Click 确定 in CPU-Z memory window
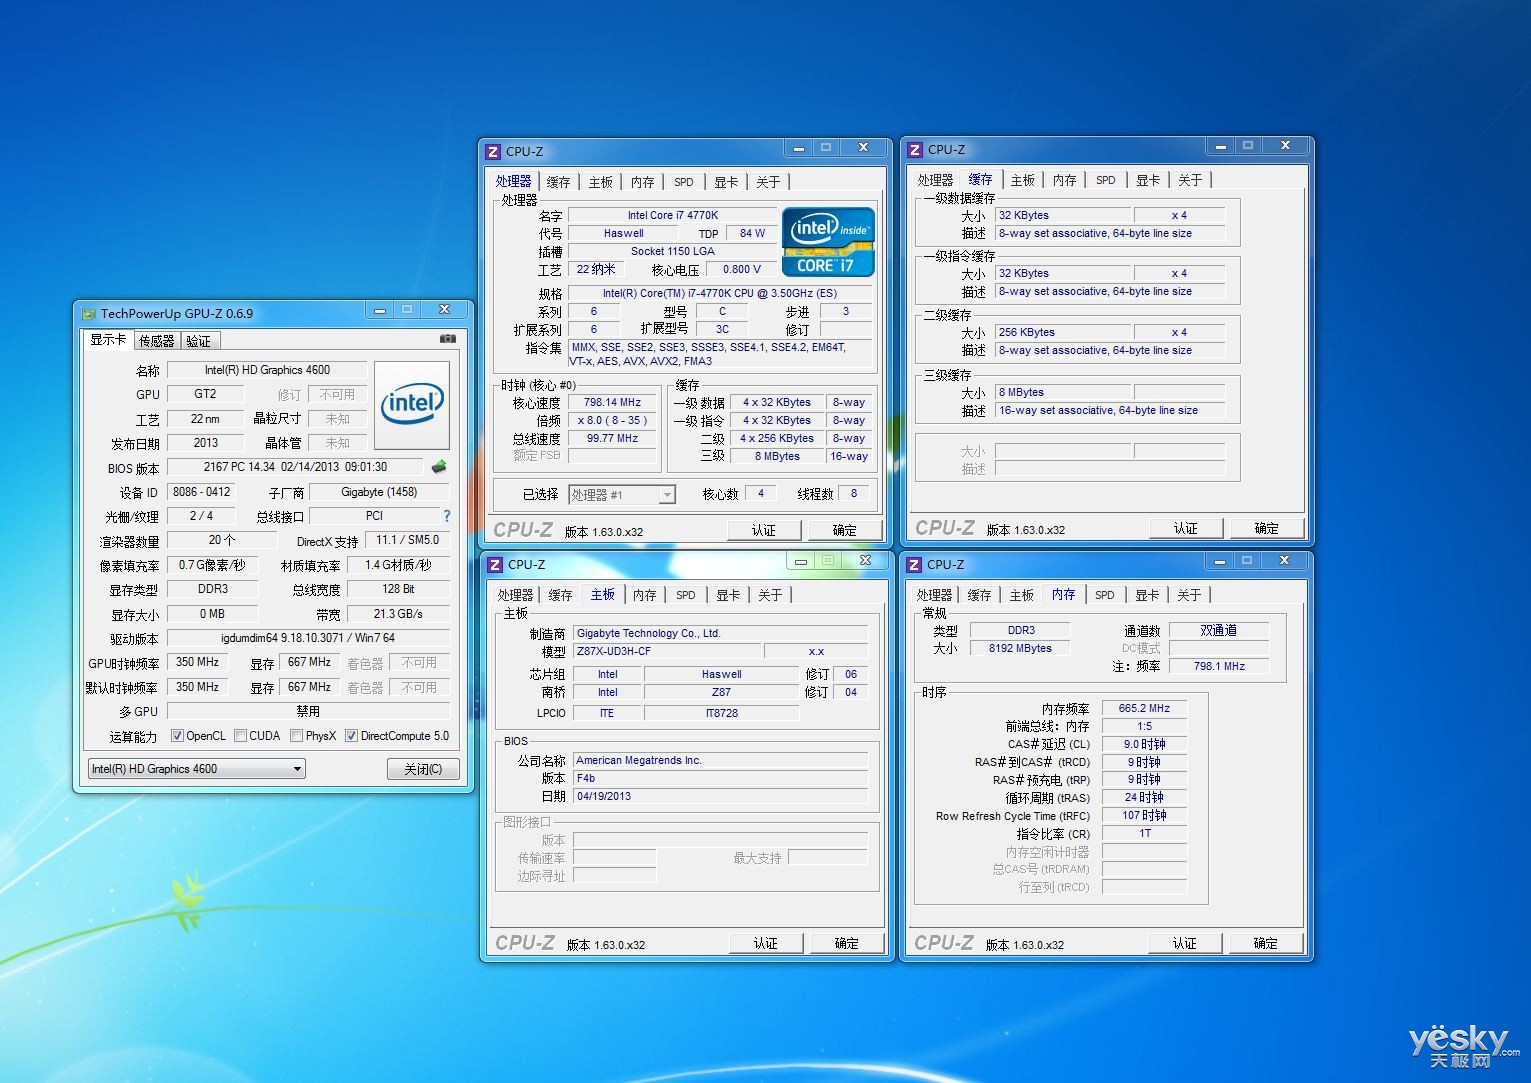This screenshot has width=1531, height=1083. pos(1266,943)
